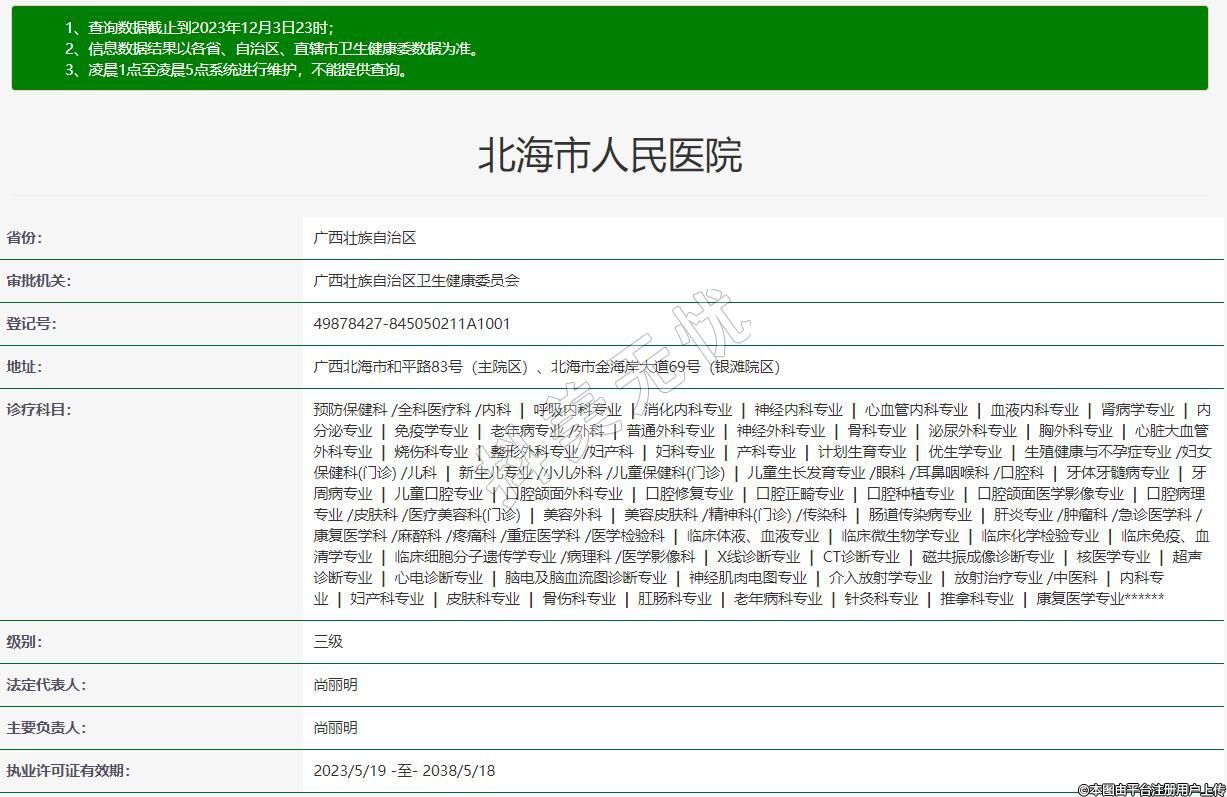Screen dimensions: 1227x797
Task: Click the 法定代表人 row label
Action: [46, 685]
